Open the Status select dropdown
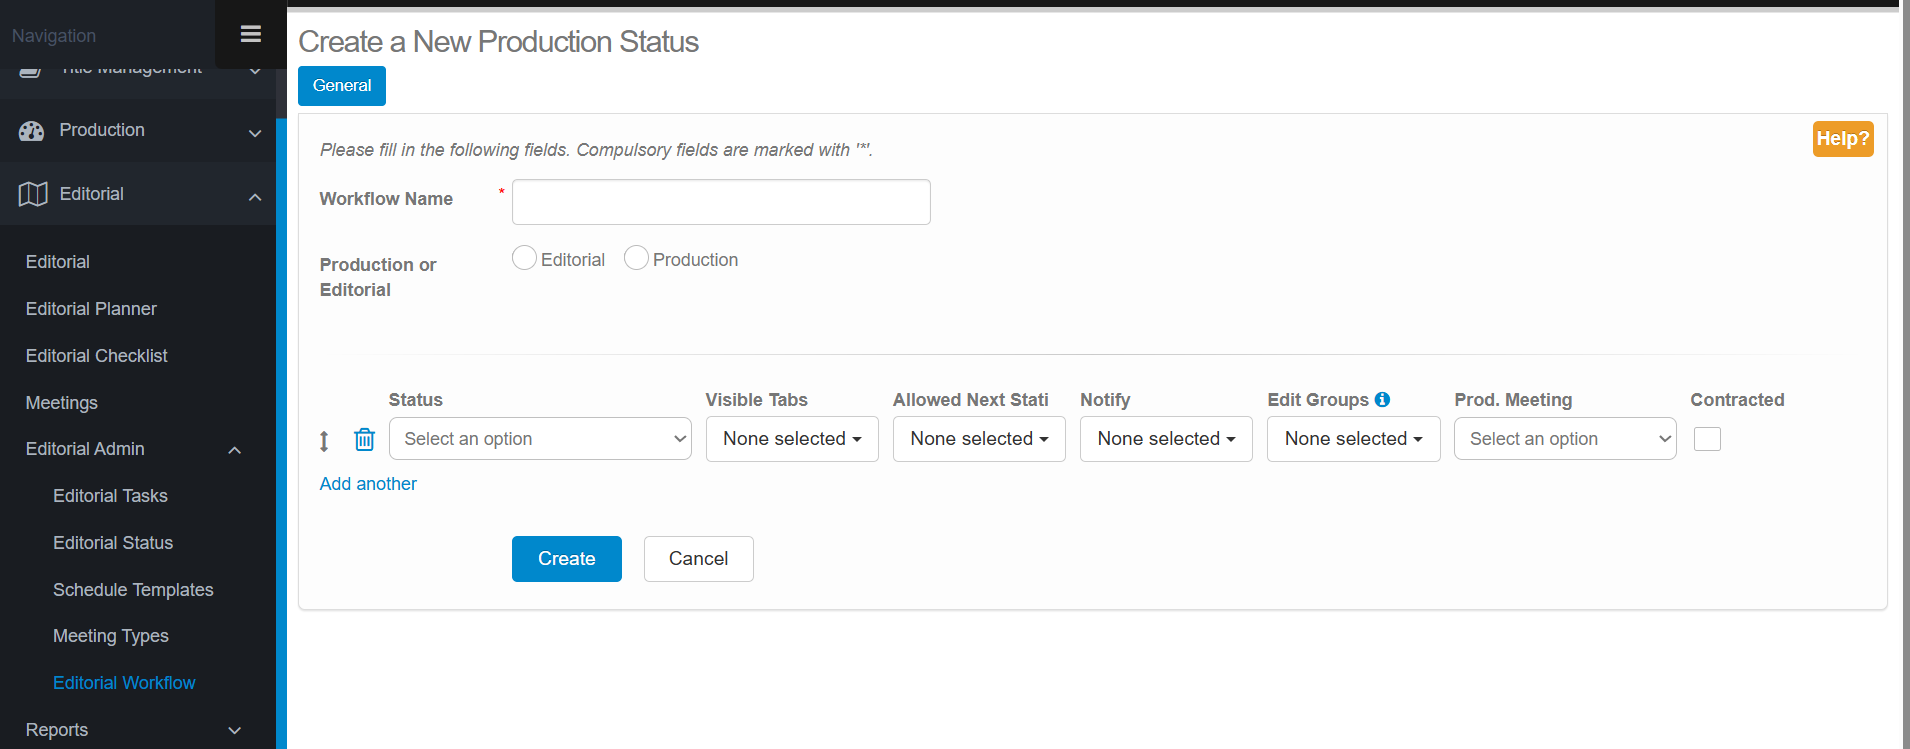This screenshot has height=749, width=1910. click(x=540, y=439)
